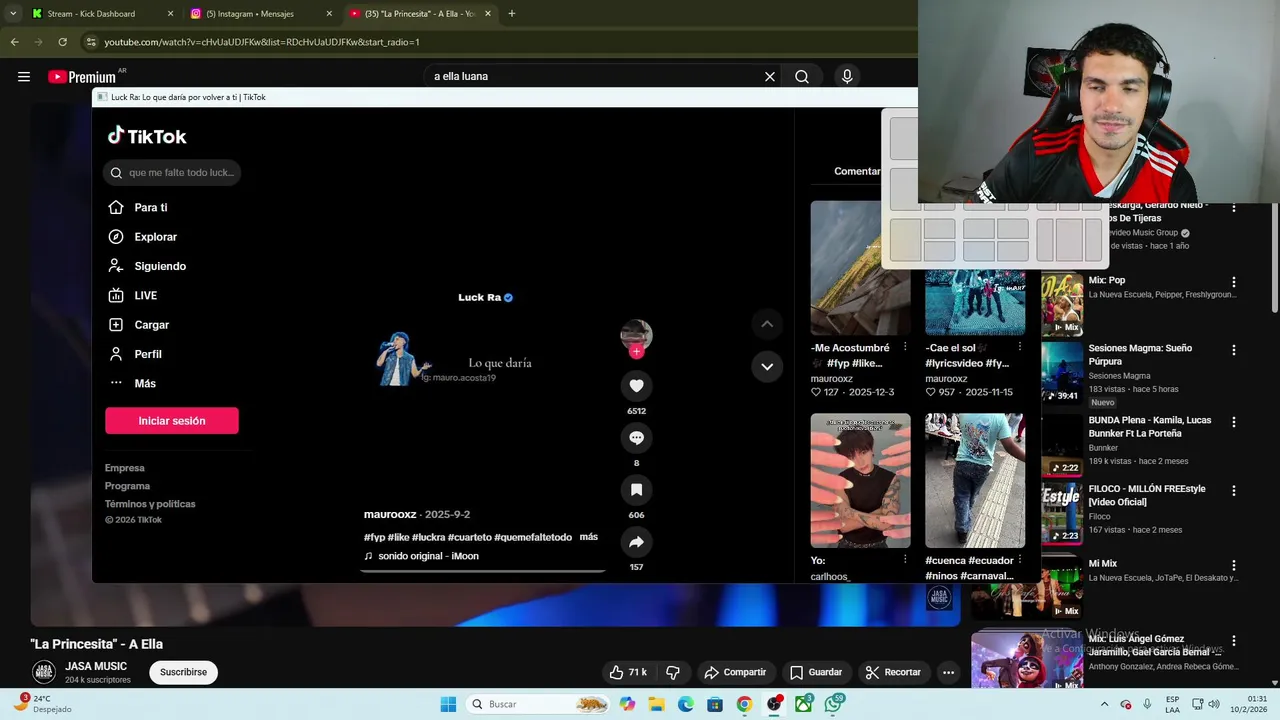This screenshot has width=1280, height=720.
Task: Open JASA MUSIC channel avatar
Action: click(x=44, y=672)
